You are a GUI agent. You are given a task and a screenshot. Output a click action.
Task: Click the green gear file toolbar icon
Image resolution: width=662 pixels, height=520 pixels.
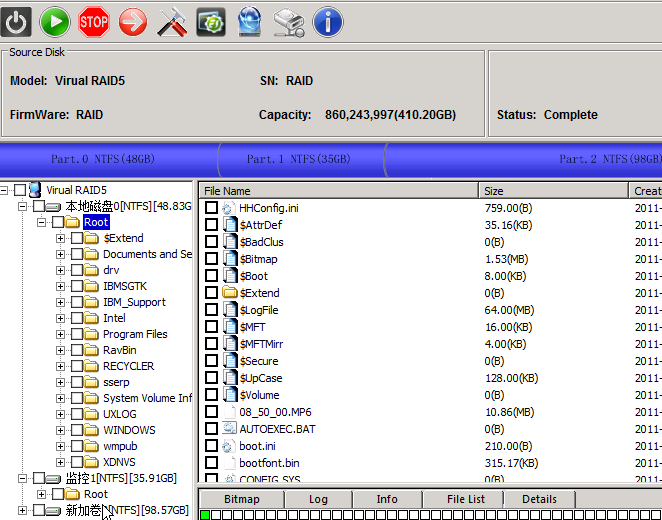(211, 22)
